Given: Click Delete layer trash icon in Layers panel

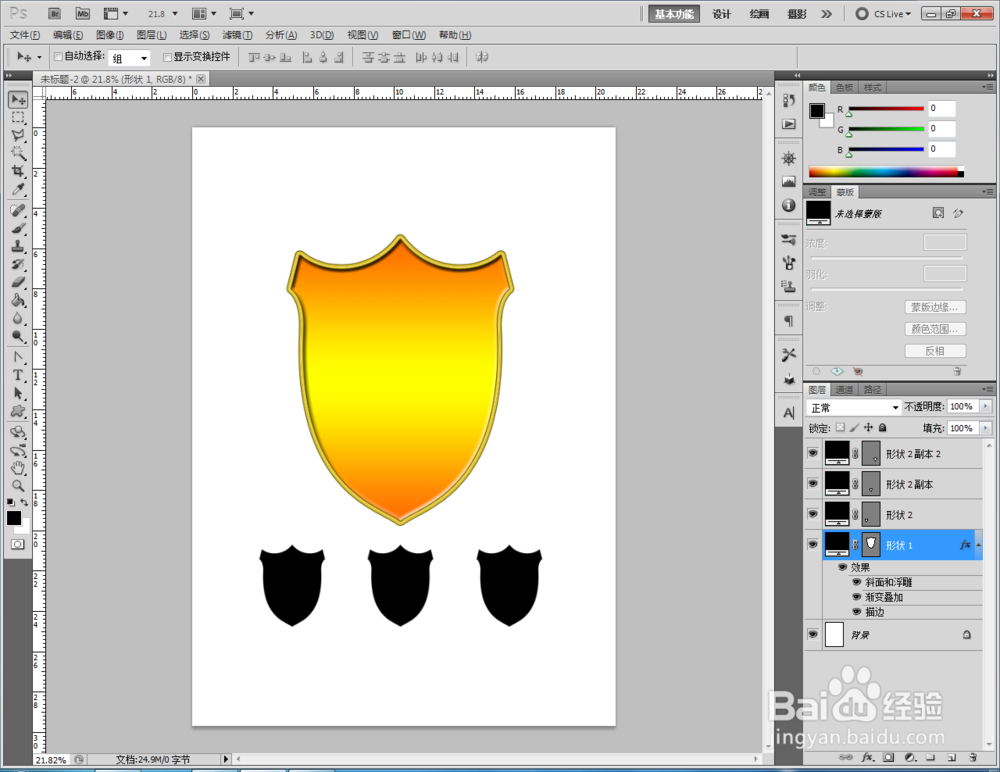Looking at the screenshot, I should point(973,757).
